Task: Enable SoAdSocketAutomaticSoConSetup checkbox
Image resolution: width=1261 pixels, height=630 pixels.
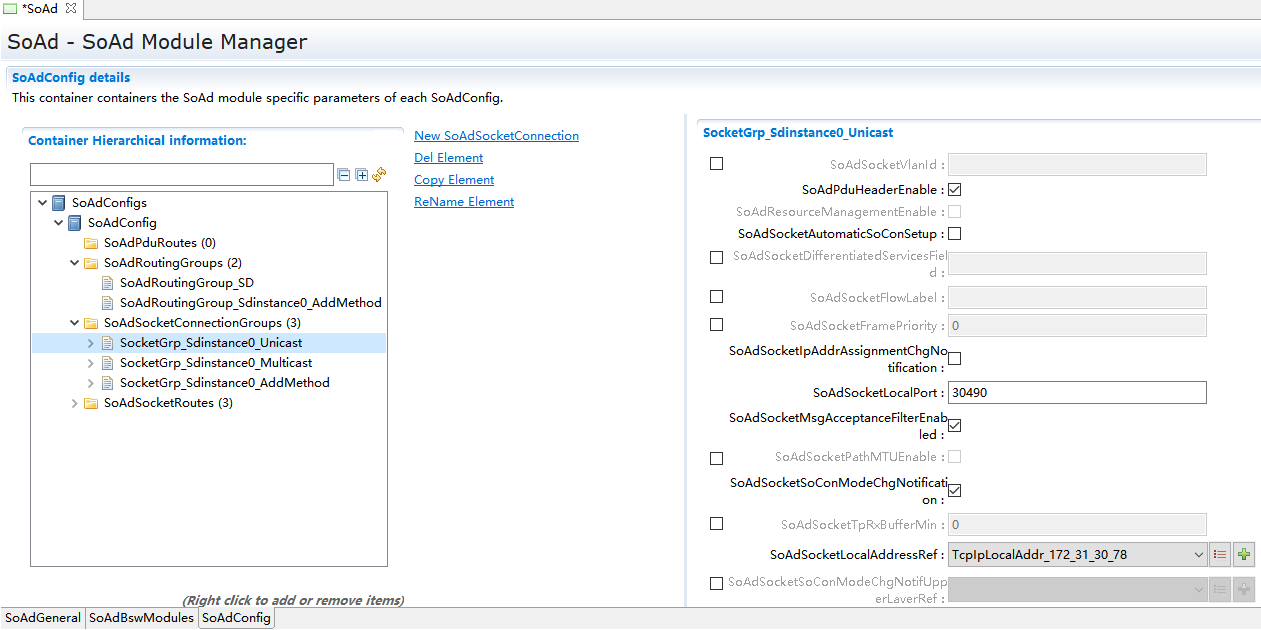Action: pos(954,234)
